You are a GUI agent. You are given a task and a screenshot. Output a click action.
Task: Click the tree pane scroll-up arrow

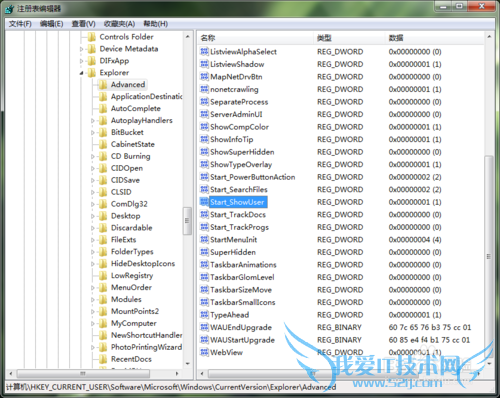187,37
